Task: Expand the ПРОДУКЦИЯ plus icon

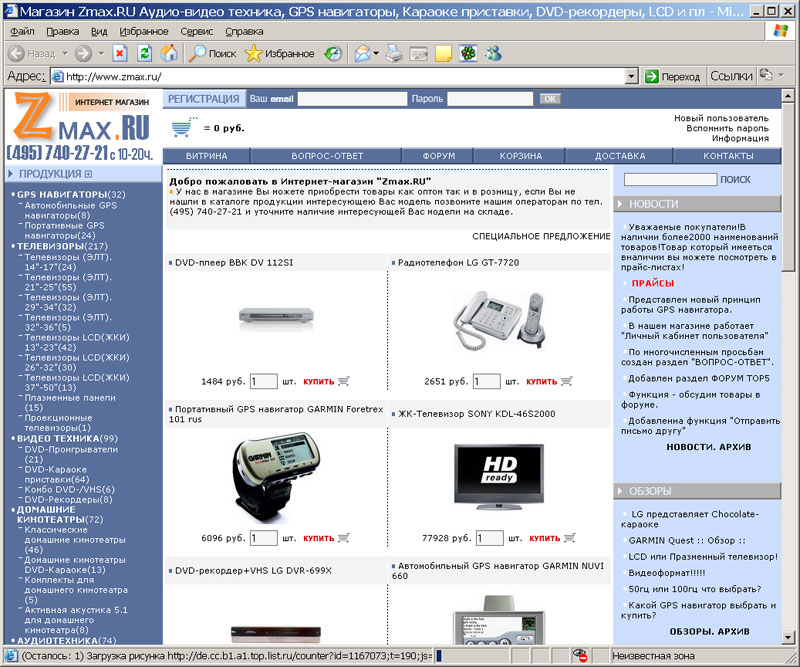Action: click(x=88, y=174)
